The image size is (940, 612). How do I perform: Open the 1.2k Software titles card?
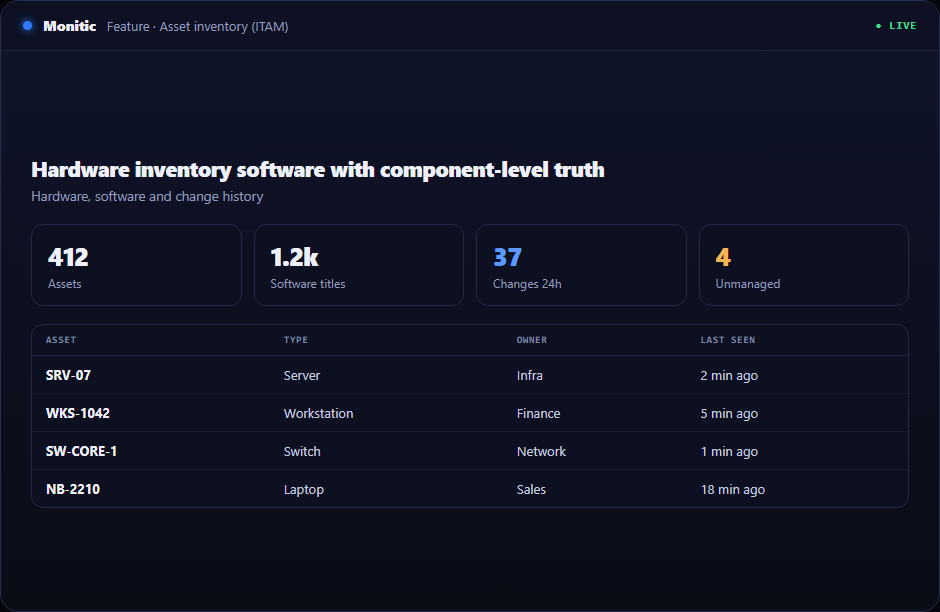(358, 265)
